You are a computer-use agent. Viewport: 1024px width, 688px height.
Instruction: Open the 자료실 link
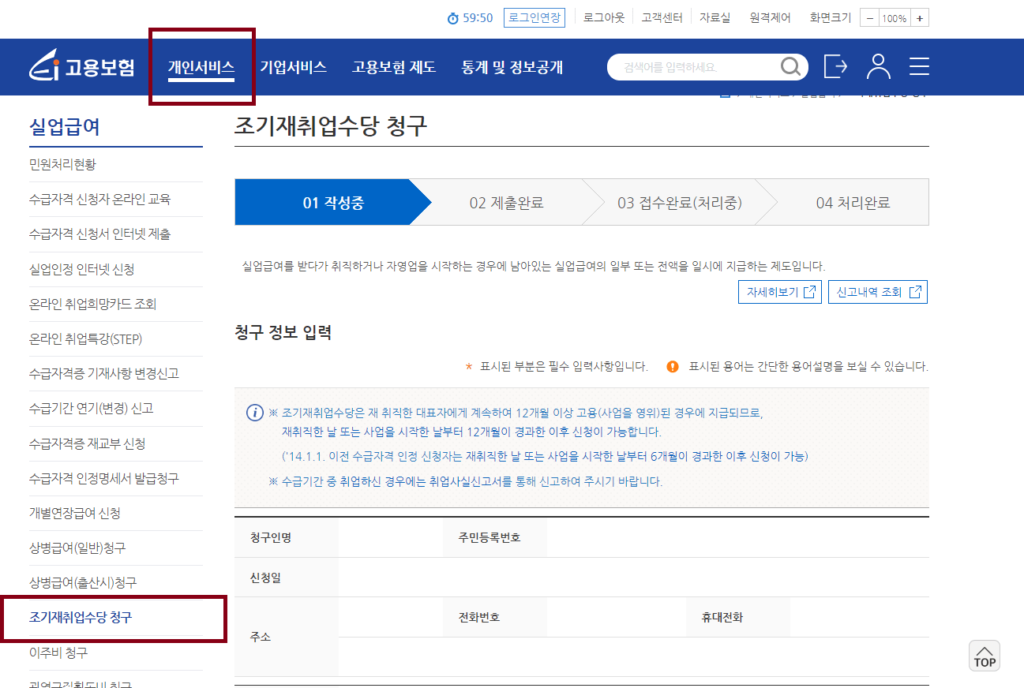(715, 17)
